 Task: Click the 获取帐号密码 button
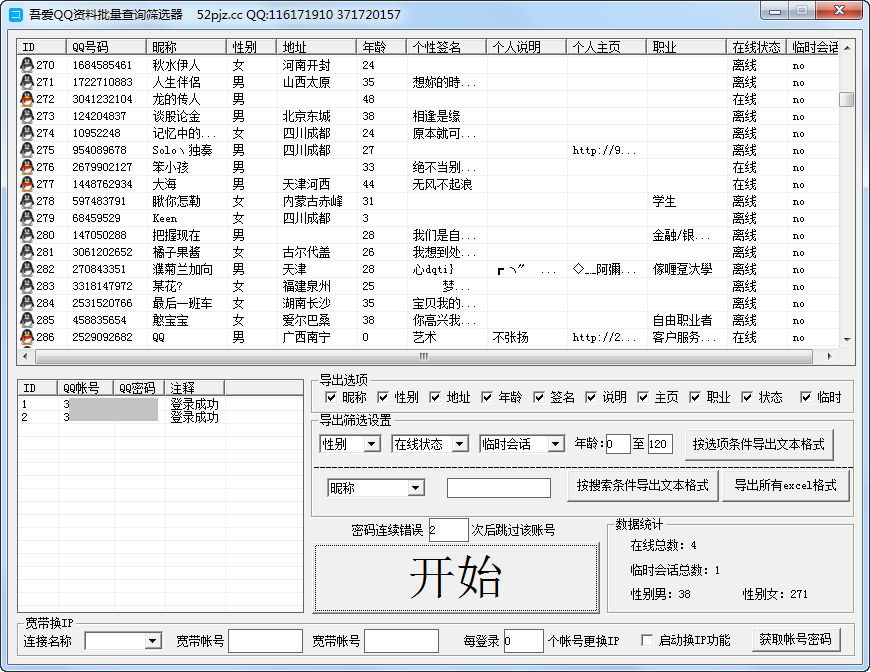pyautogui.click(x=795, y=640)
